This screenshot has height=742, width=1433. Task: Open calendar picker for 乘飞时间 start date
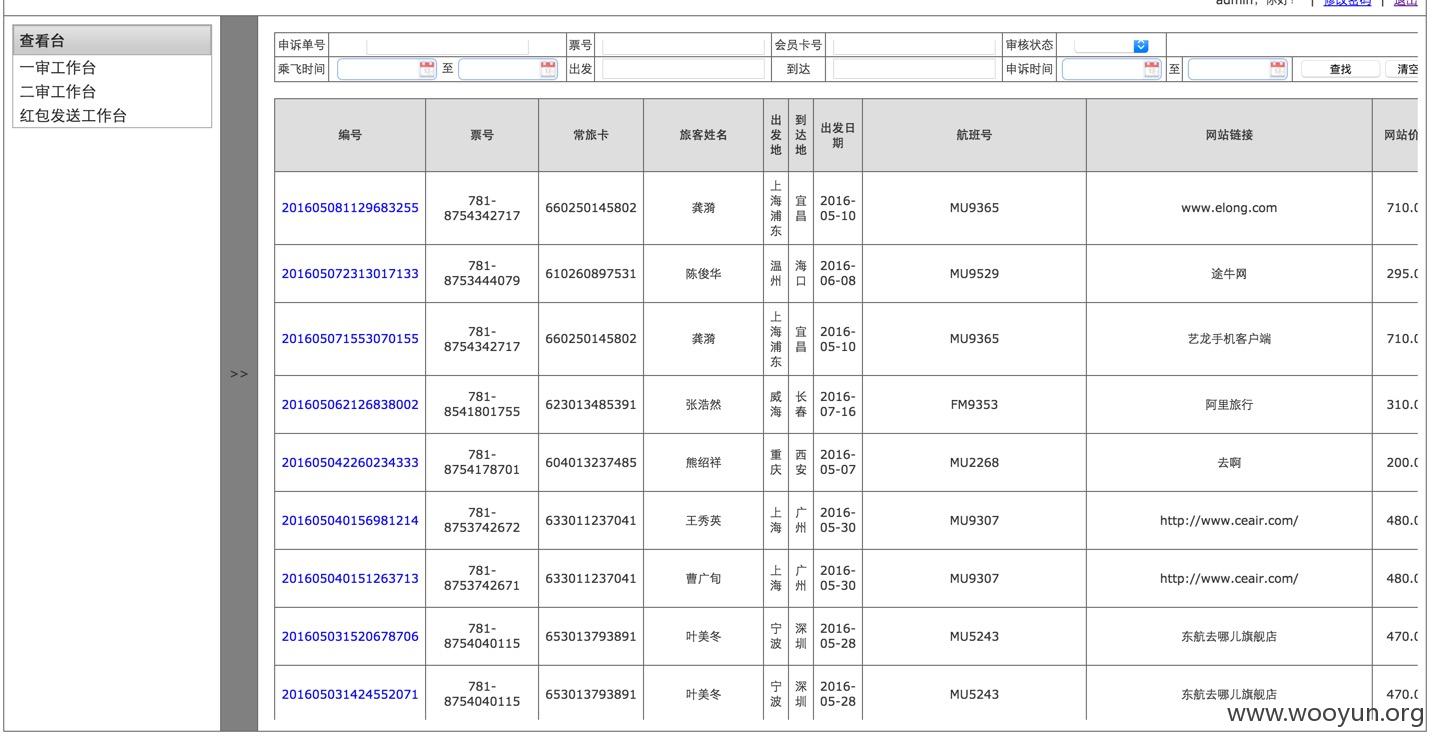click(x=427, y=69)
